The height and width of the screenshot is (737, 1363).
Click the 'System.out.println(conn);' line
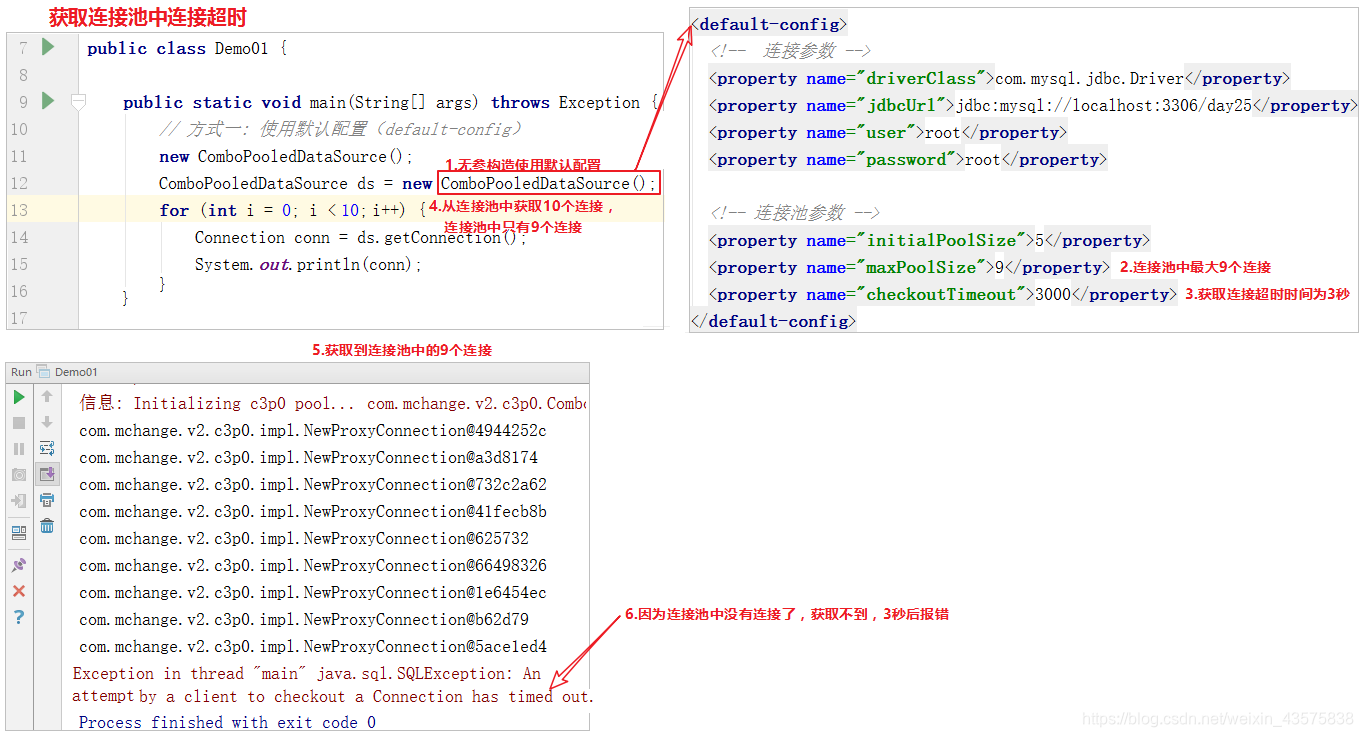tap(309, 264)
